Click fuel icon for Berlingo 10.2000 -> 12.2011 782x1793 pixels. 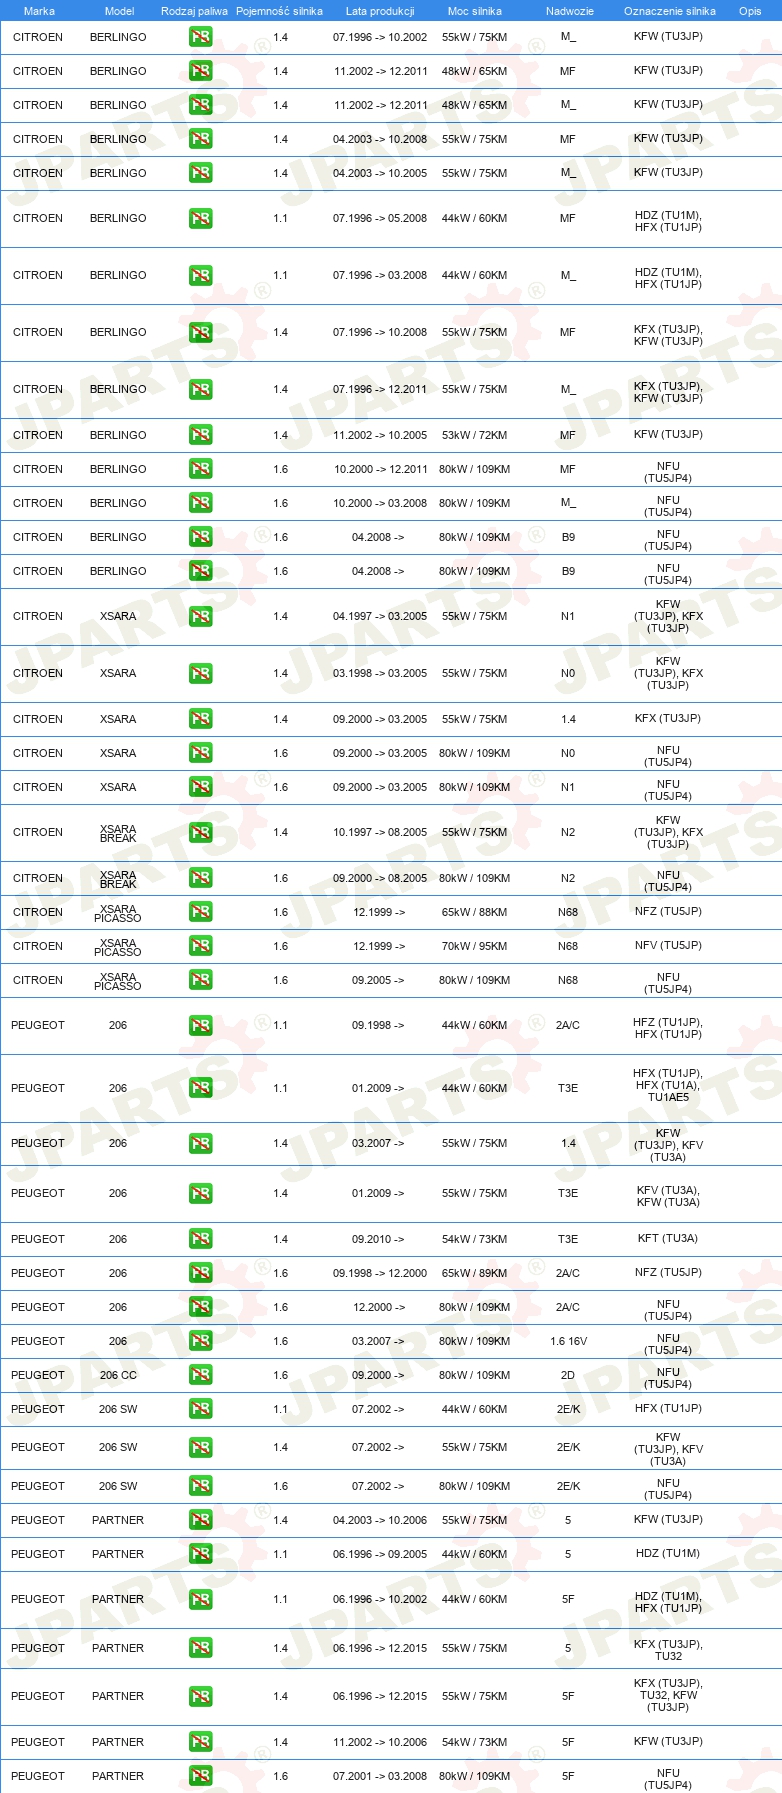(x=201, y=469)
